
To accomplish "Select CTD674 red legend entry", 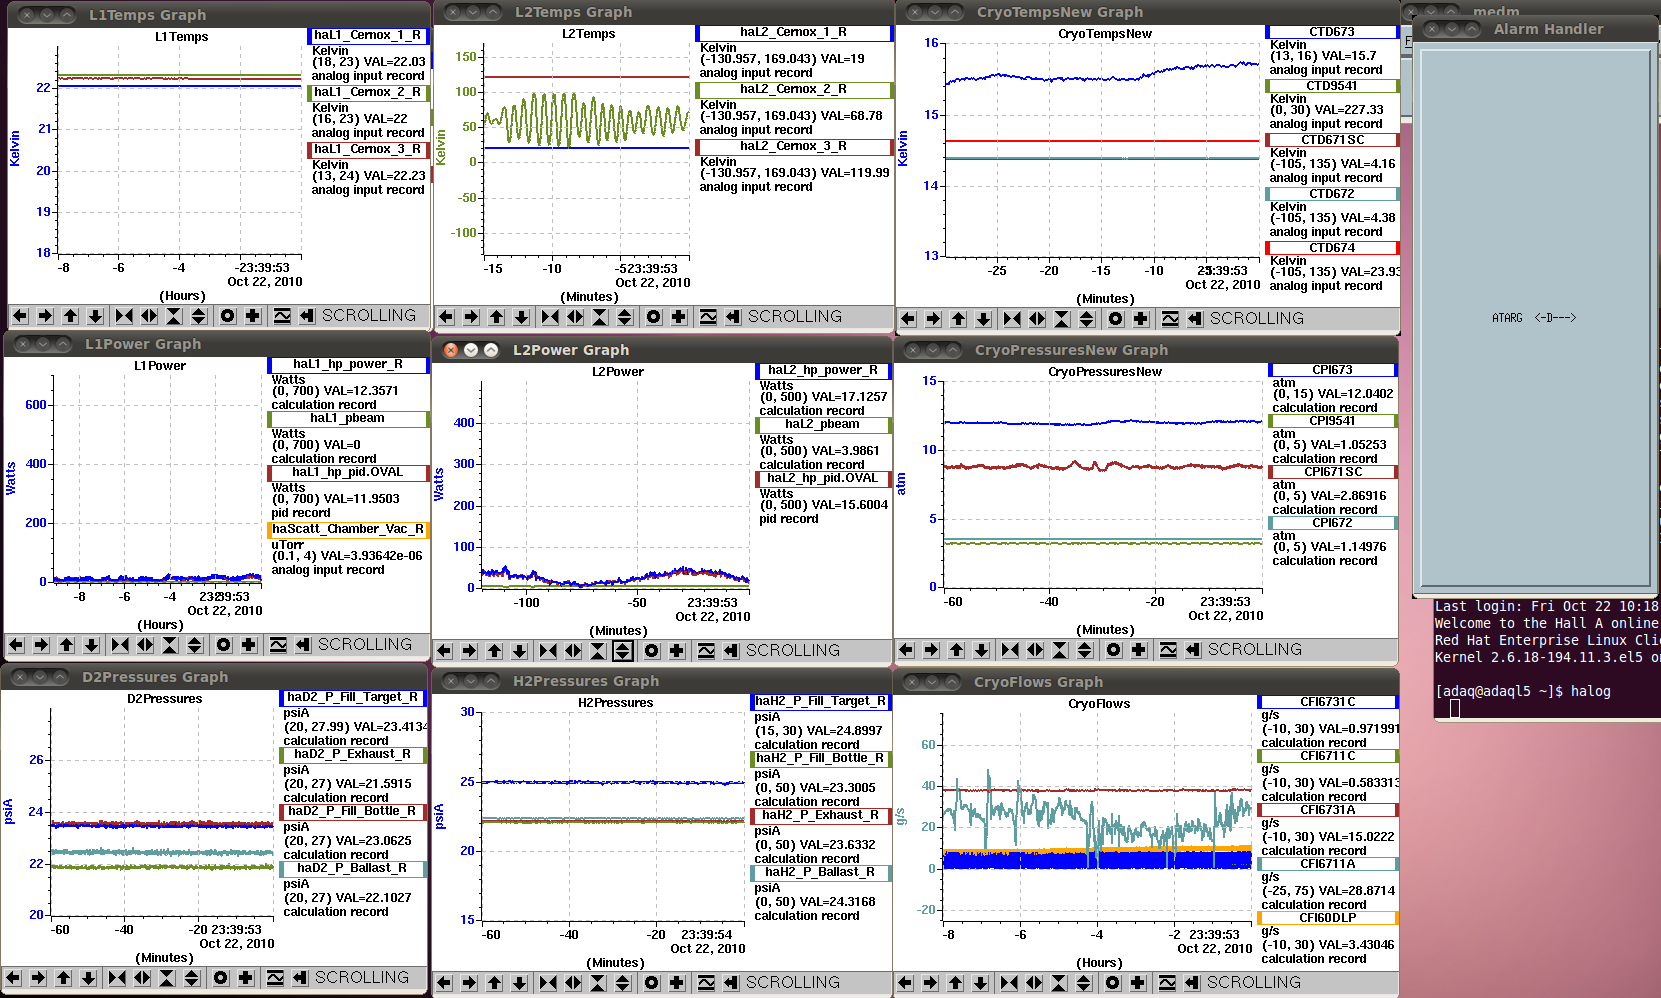I will tap(1332, 248).
